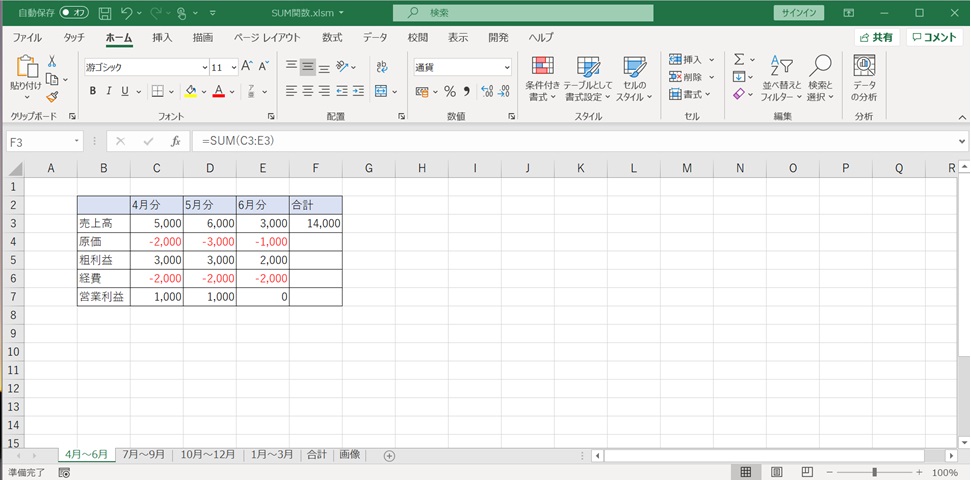Open the 数式 (Formulas) ribbon tab
This screenshot has height=482, width=971.
(332, 37)
